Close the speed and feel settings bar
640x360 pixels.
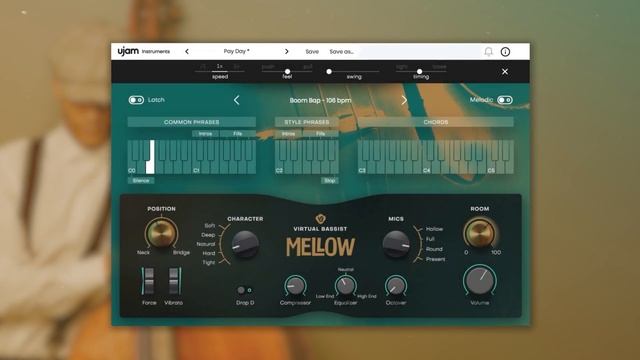pyautogui.click(x=505, y=71)
